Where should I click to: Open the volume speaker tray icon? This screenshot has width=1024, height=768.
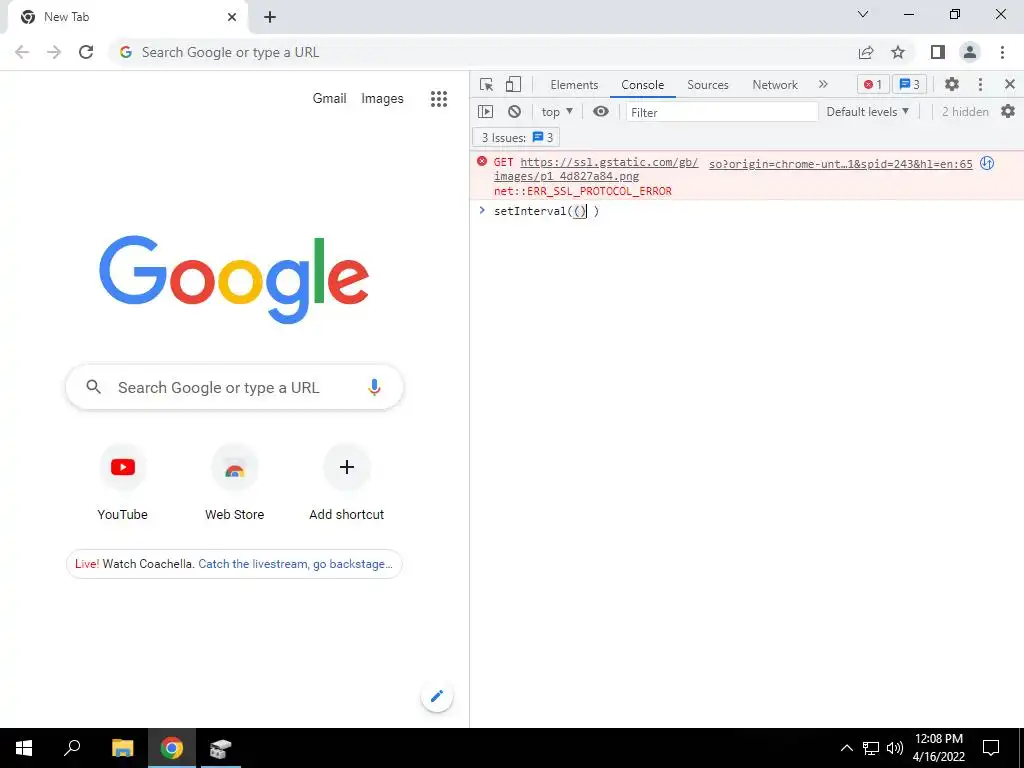pyautogui.click(x=895, y=748)
